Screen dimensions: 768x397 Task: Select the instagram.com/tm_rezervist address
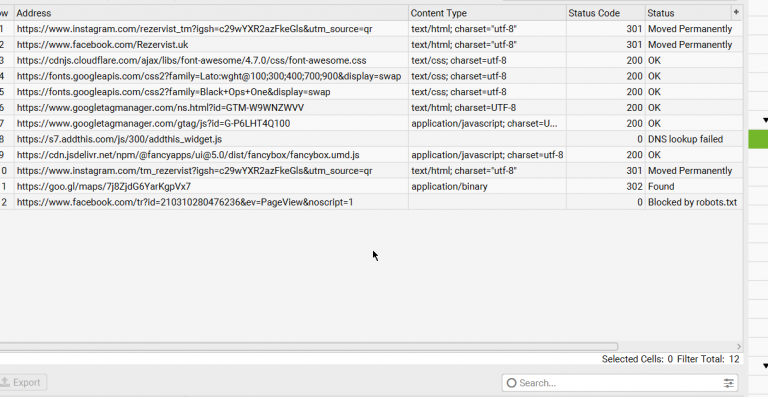click(194, 170)
